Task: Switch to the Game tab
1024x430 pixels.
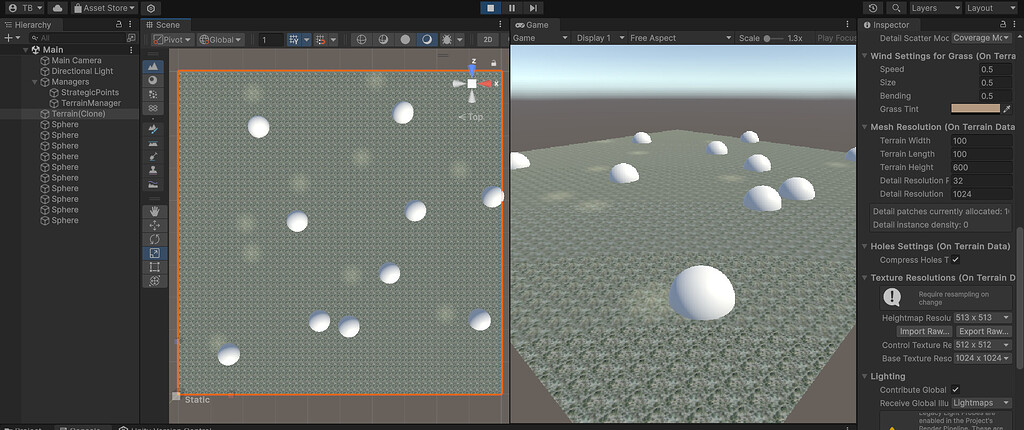Action: [532, 25]
